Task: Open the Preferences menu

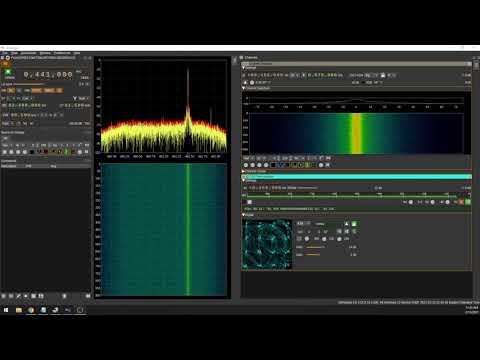Action: point(62,53)
